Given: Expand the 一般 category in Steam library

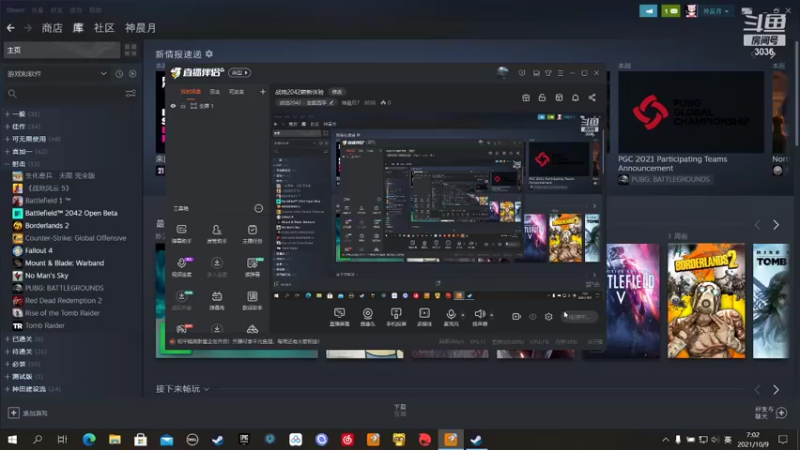Looking at the screenshot, I should coord(7,114).
